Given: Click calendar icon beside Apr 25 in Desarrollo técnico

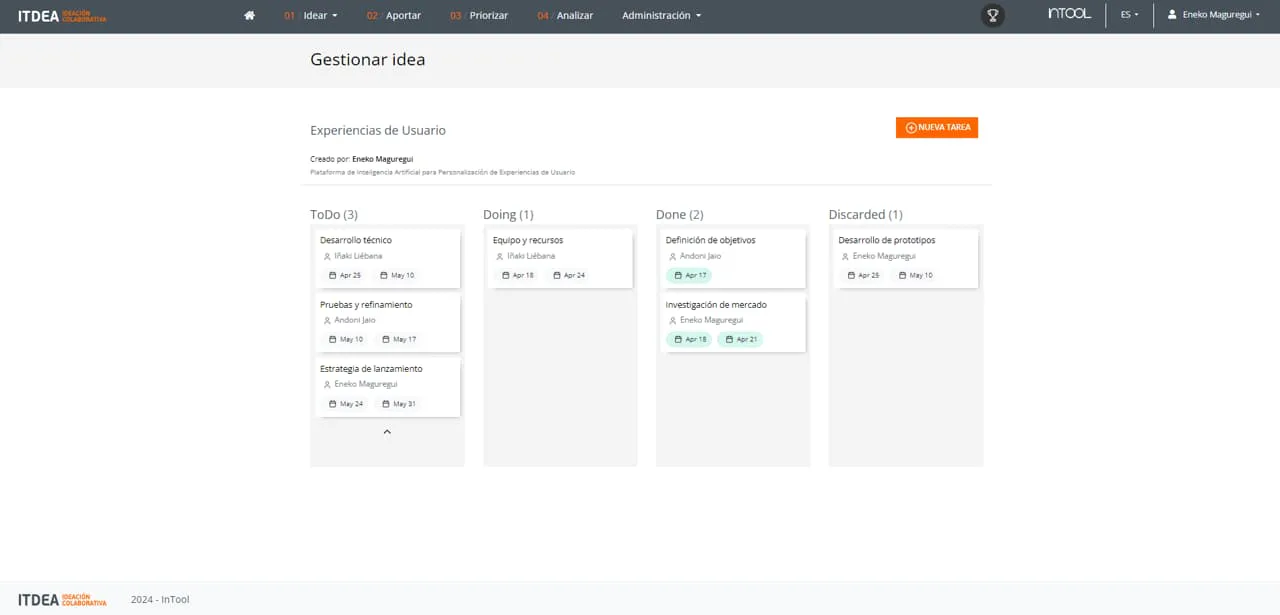Looking at the screenshot, I should [x=333, y=275].
